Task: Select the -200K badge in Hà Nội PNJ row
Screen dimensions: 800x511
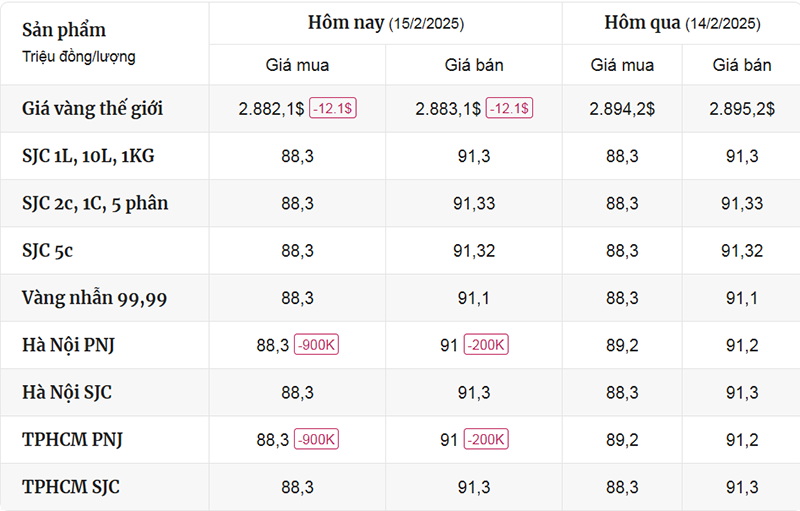Action: (x=486, y=345)
